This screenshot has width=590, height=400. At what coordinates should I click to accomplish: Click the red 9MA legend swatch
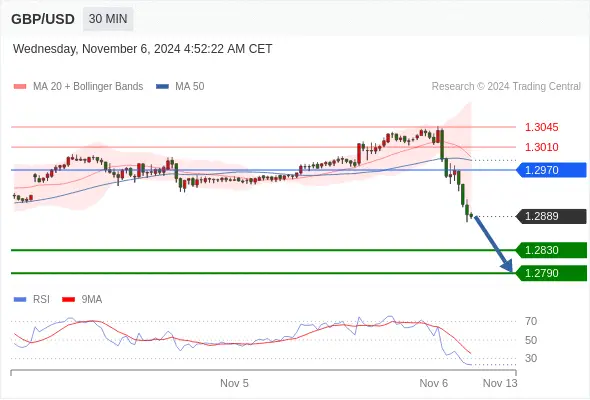tap(68, 300)
